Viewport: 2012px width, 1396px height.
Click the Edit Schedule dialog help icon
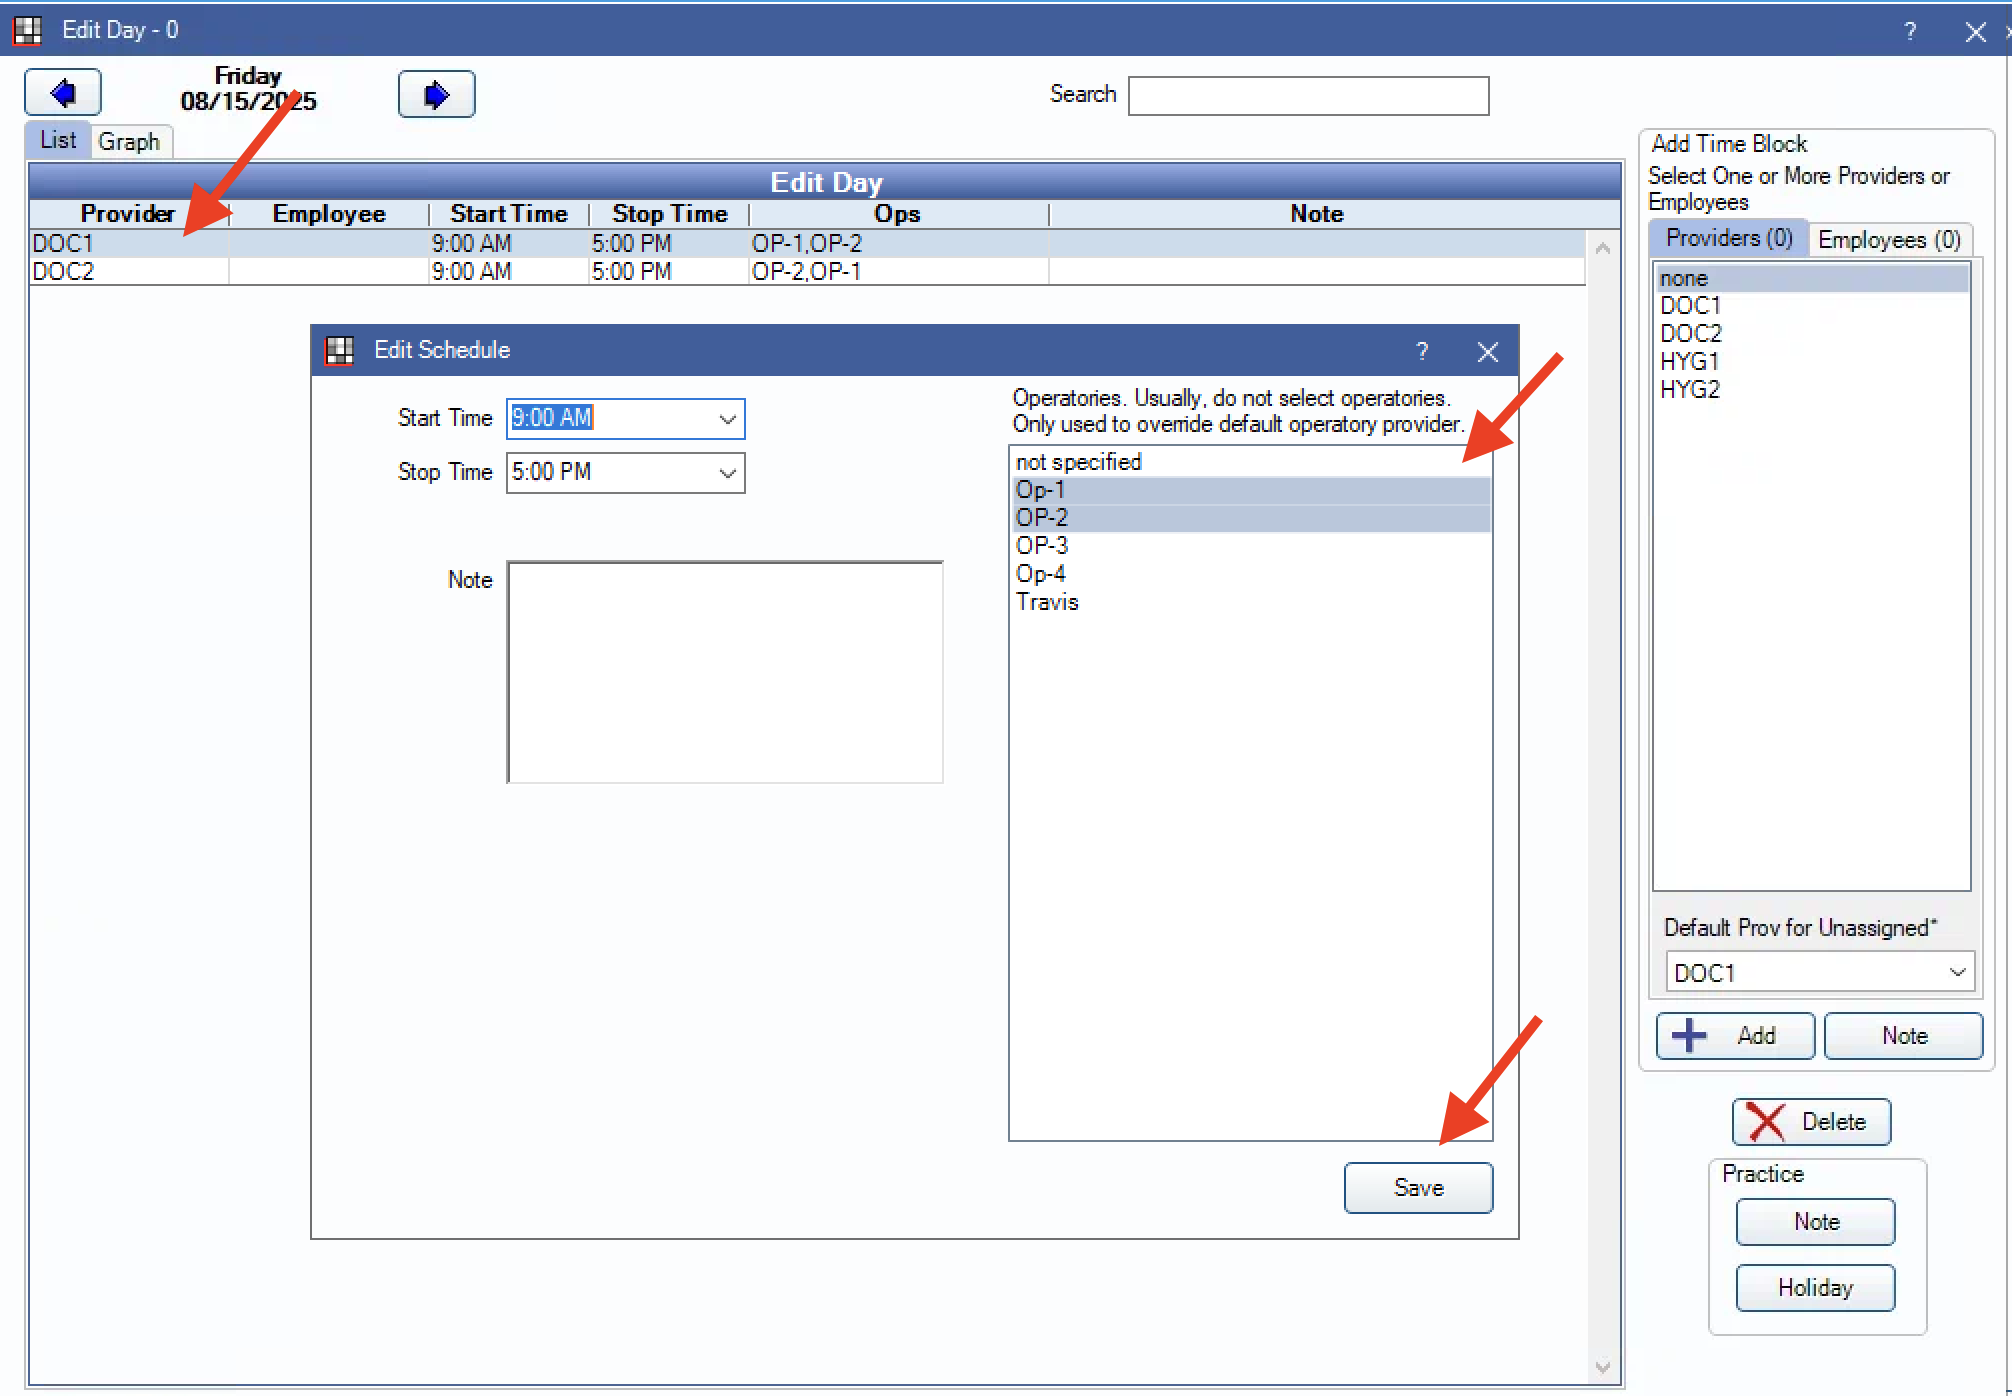[1422, 351]
